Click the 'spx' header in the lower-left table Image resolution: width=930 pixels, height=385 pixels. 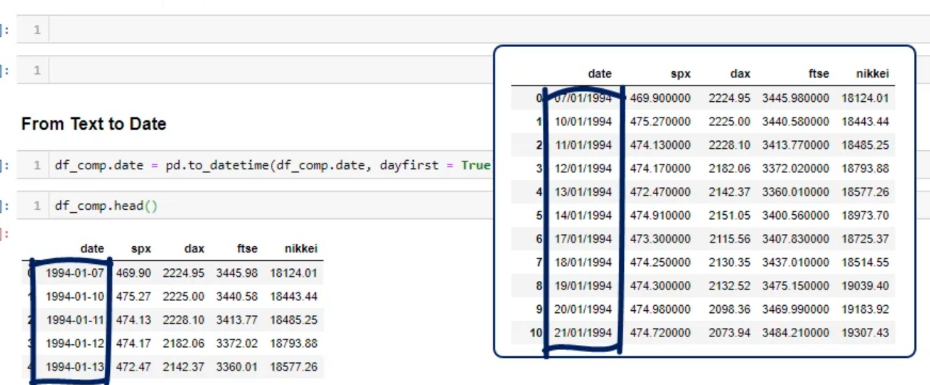point(141,249)
